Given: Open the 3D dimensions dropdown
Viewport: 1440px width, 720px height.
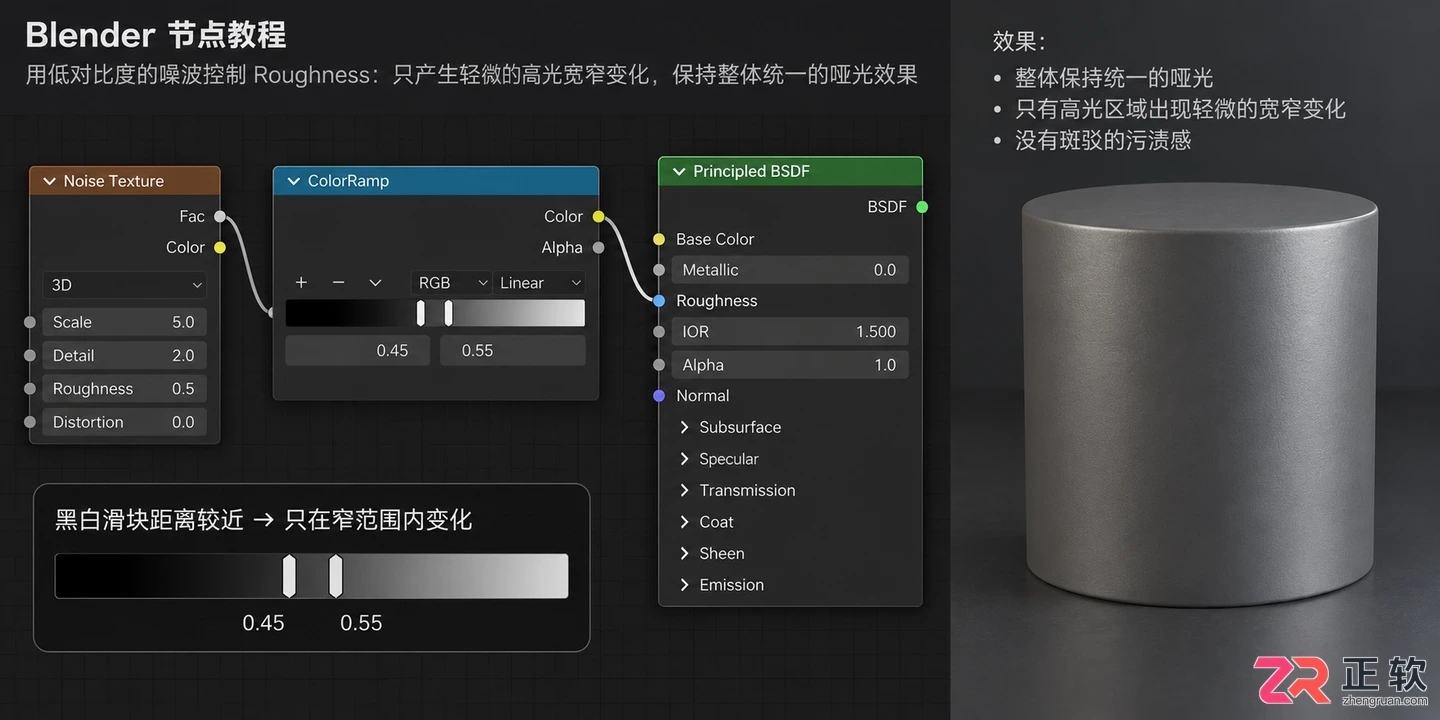Looking at the screenshot, I should 125,285.
